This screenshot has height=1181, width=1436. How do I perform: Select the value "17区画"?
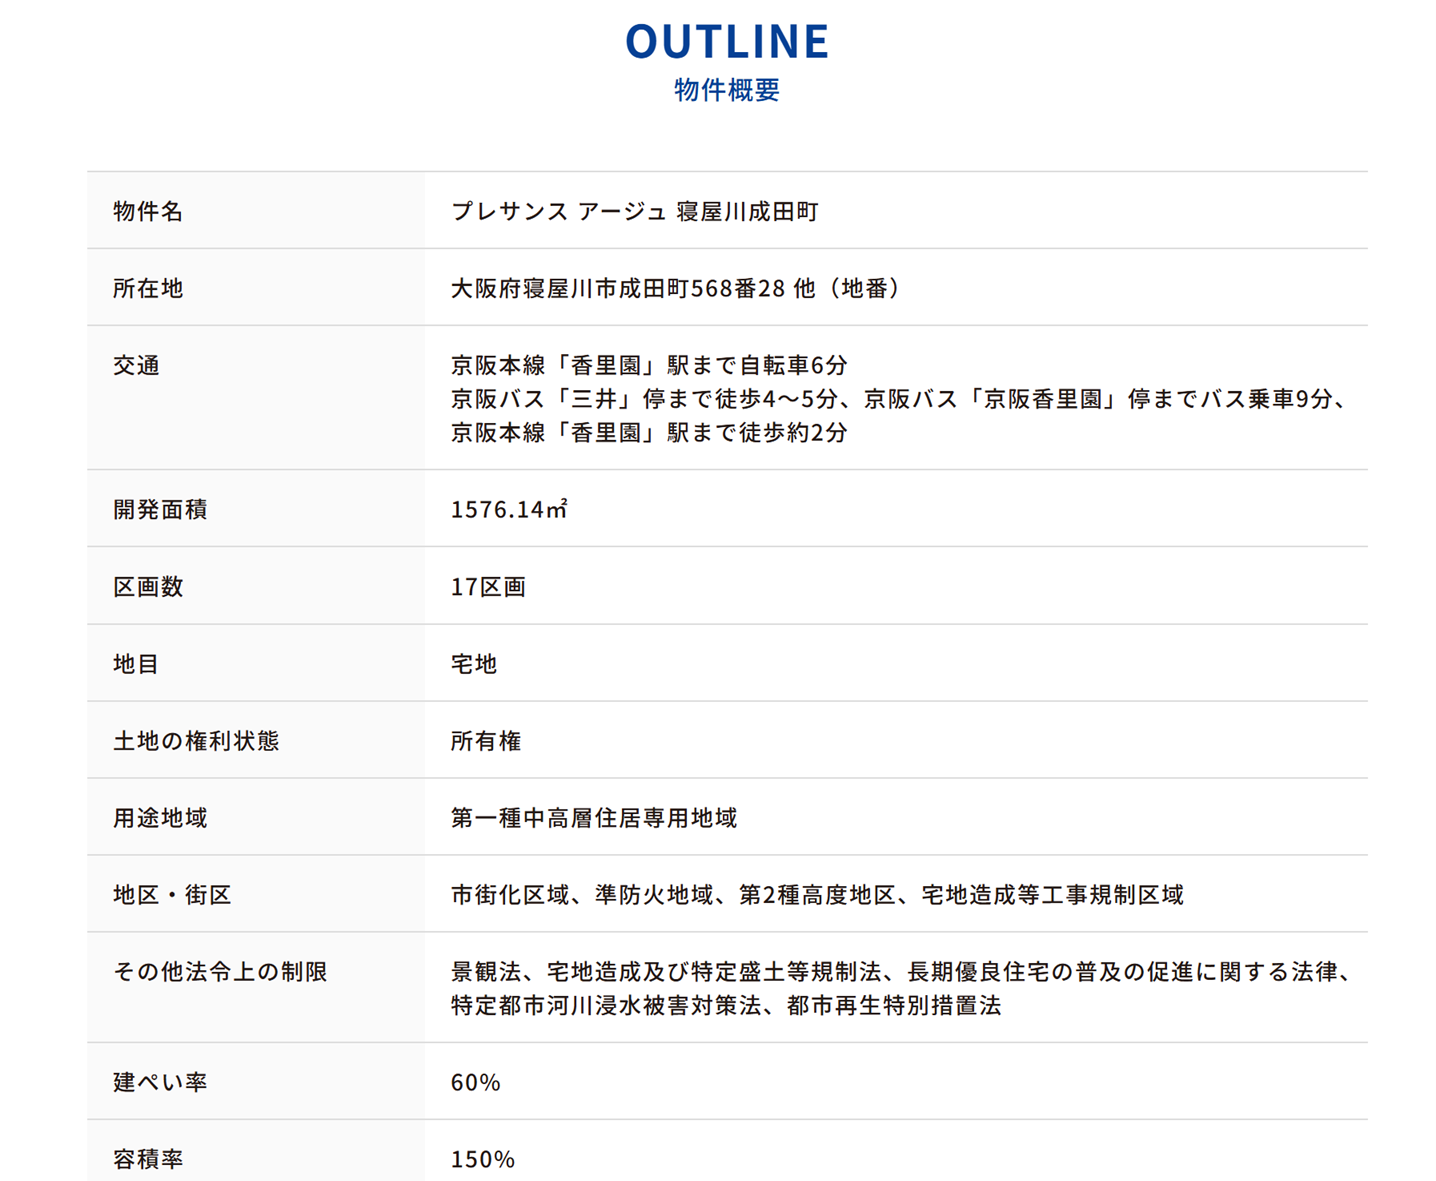(488, 586)
